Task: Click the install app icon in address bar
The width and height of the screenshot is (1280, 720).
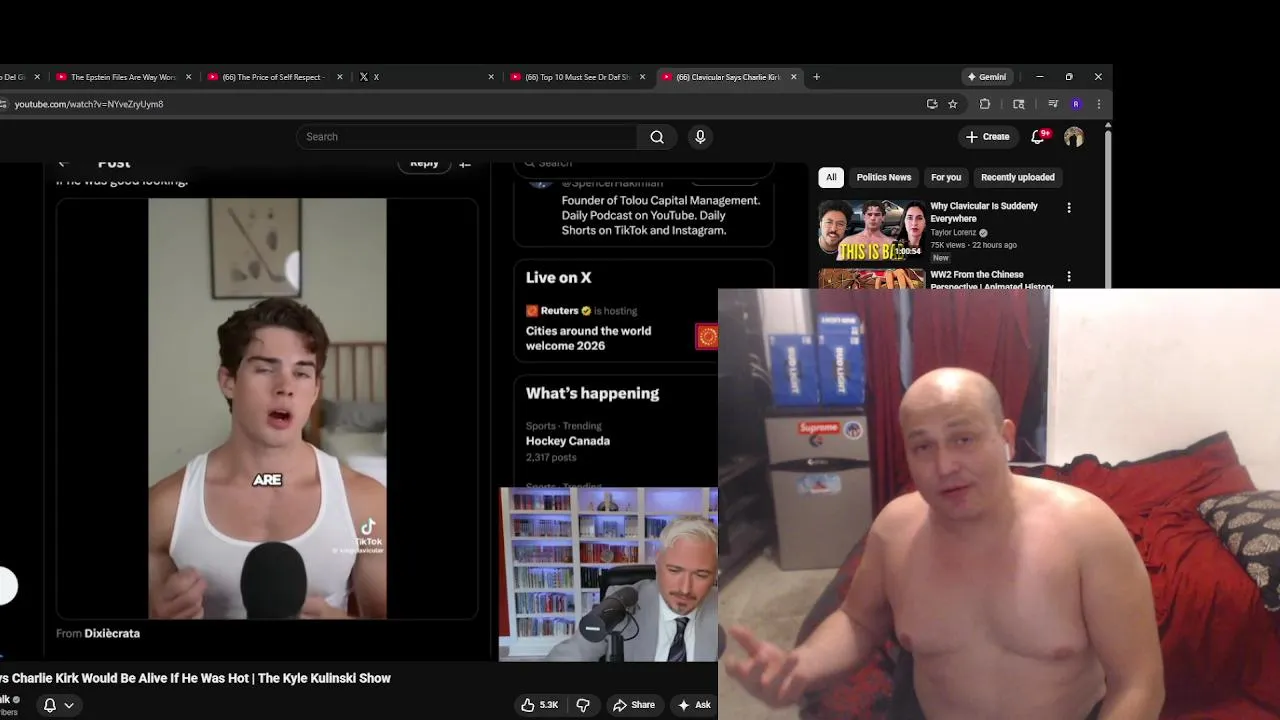Action: tap(932, 104)
